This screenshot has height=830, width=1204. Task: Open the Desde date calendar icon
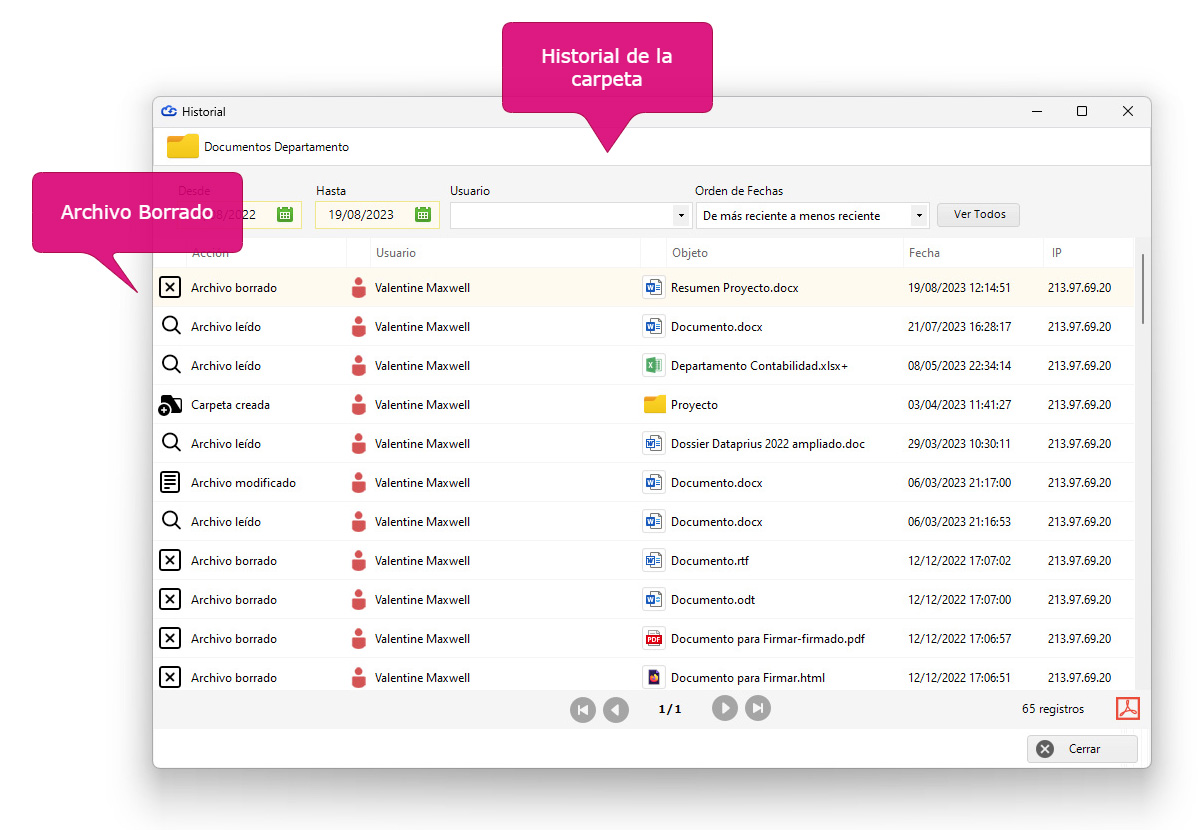285,214
